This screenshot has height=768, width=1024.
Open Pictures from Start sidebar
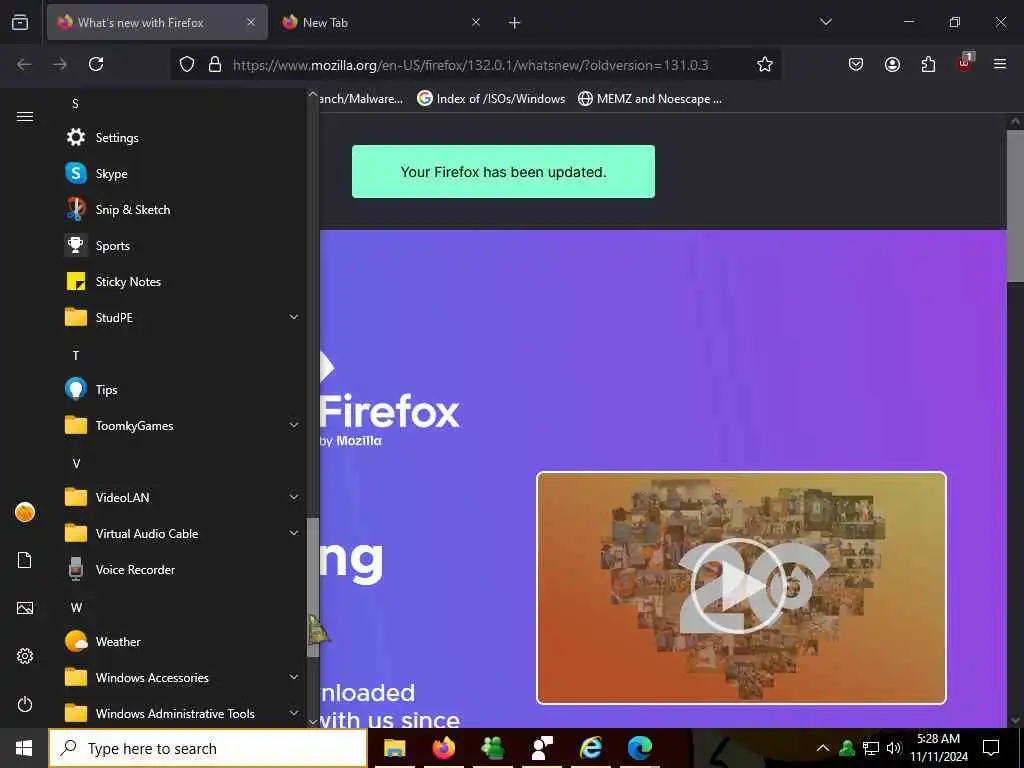pos(25,608)
